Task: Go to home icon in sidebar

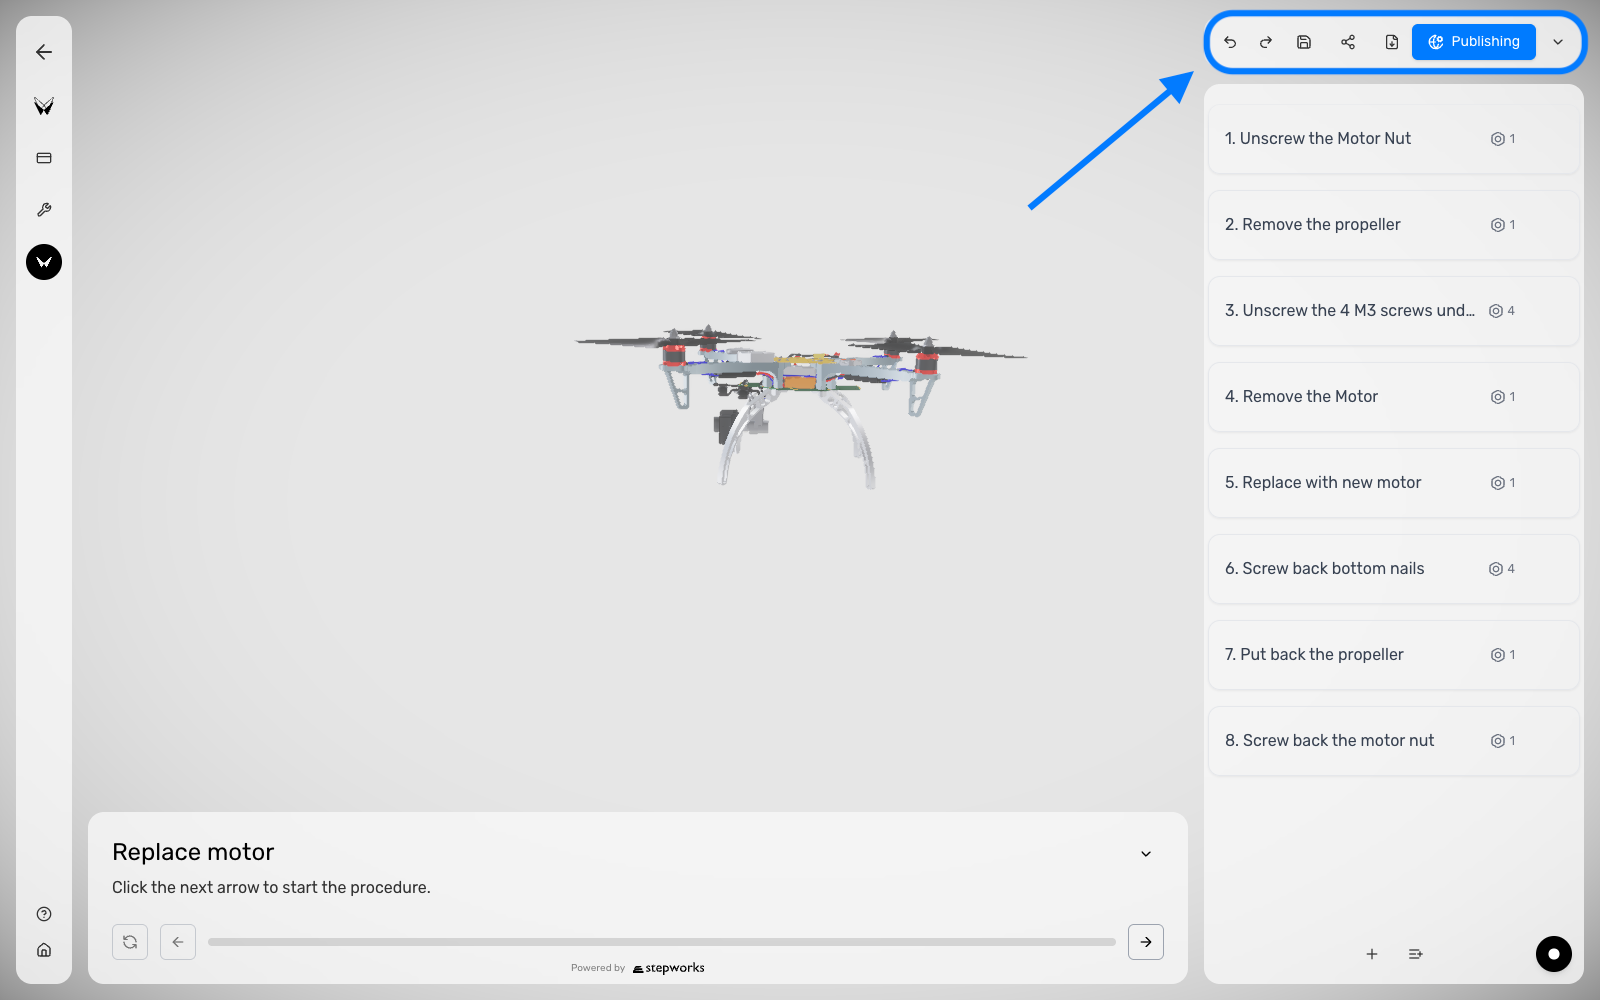Action: (44, 950)
